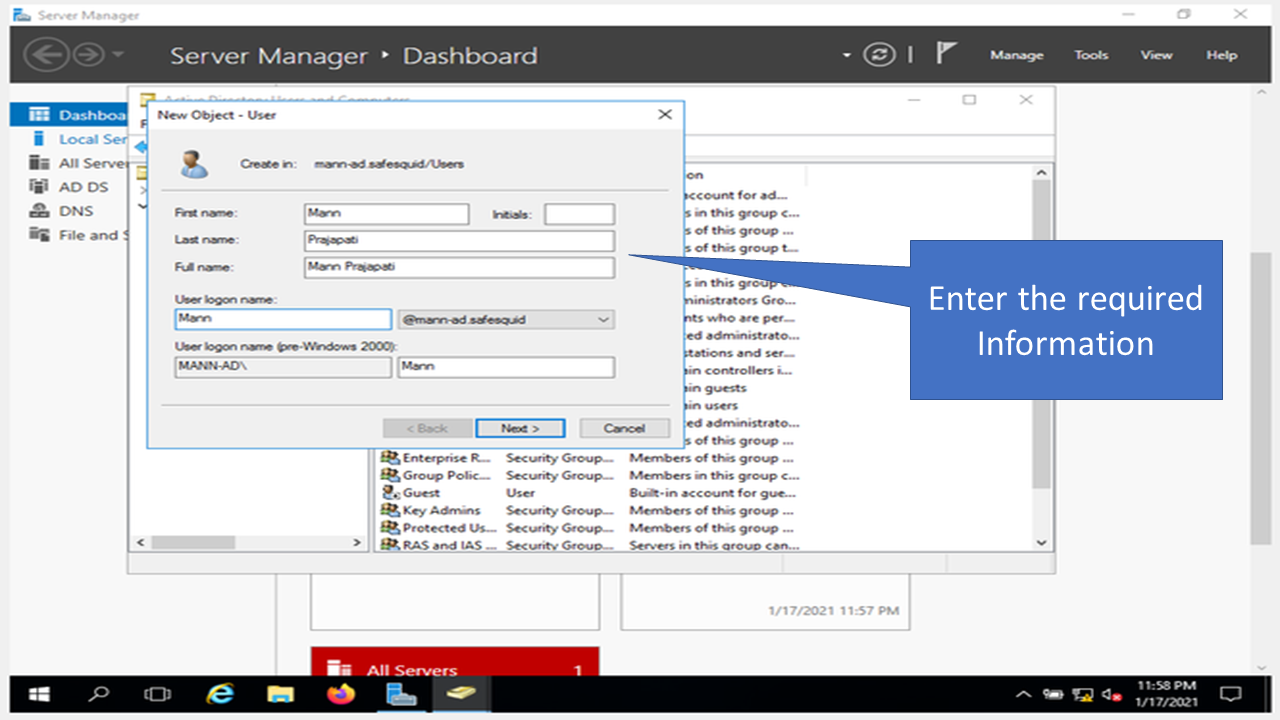Open the View menu
Image resolution: width=1280 pixels, height=720 pixels.
point(1156,55)
